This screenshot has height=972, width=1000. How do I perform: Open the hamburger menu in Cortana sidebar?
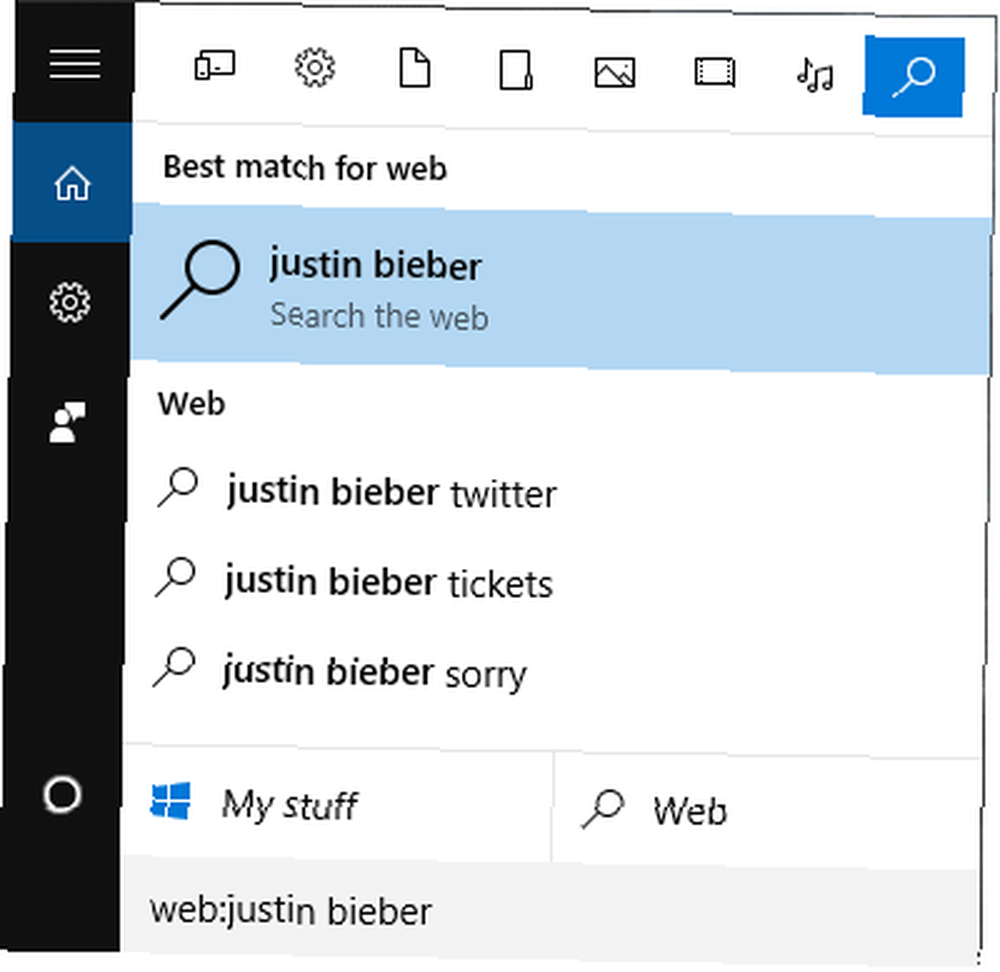pyautogui.click(x=75, y=64)
